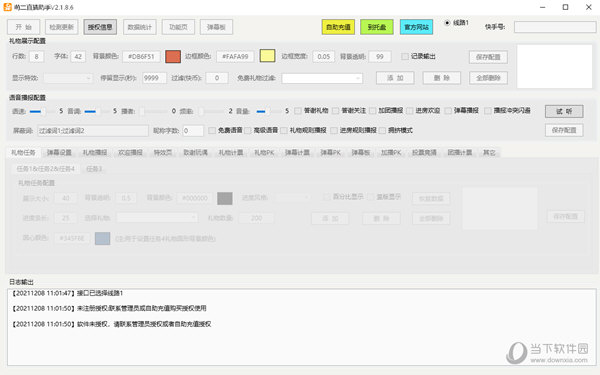The image size is (600, 375).
Task: Click the 字体 field showing 42
Action: 78,57
